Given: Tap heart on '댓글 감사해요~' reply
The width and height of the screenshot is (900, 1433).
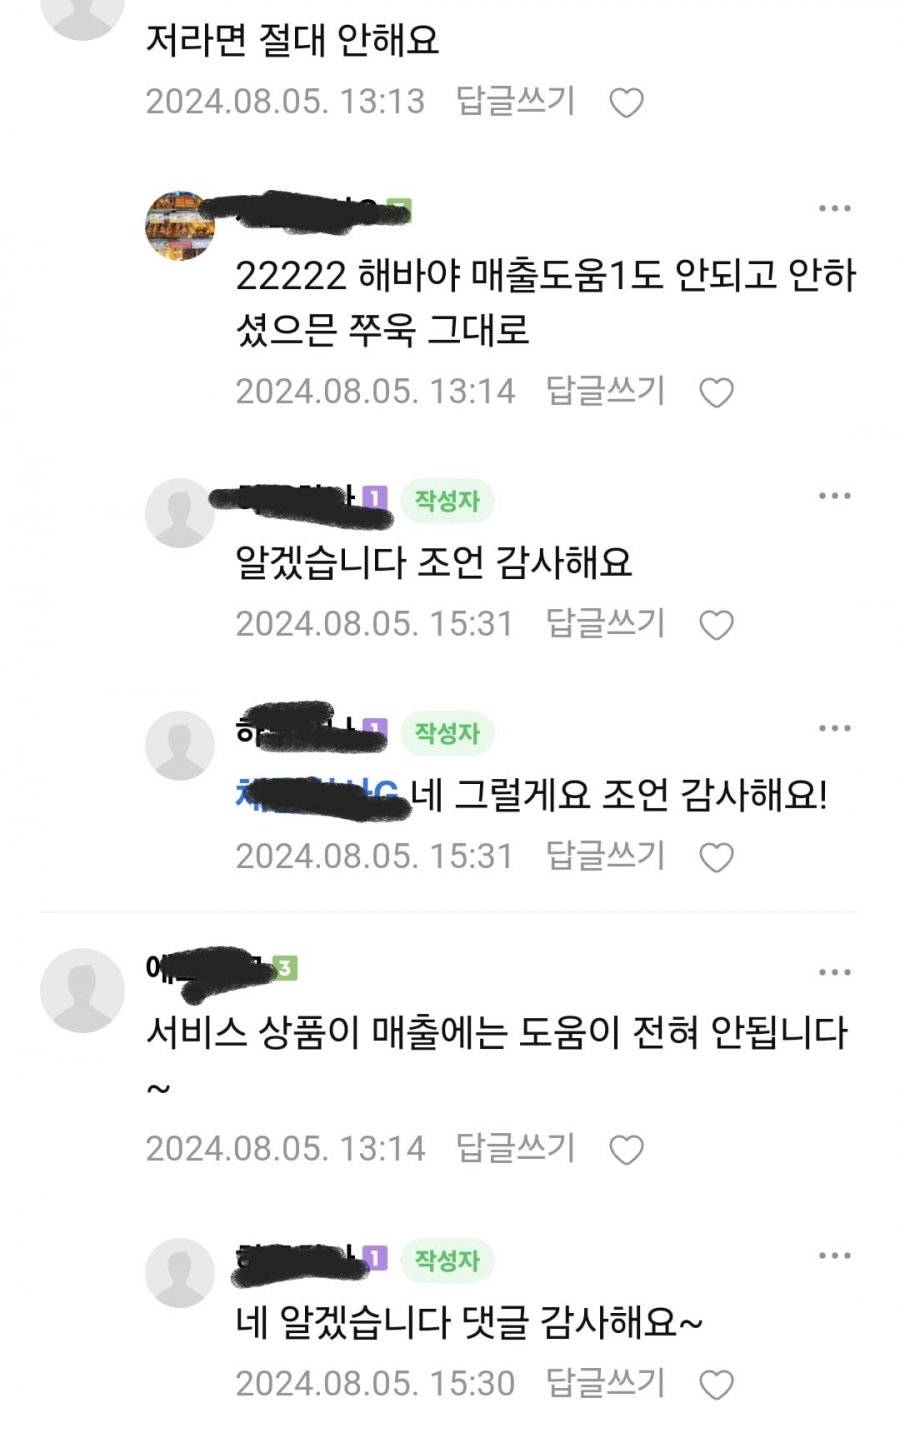Looking at the screenshot, I should pos(716,1385).
